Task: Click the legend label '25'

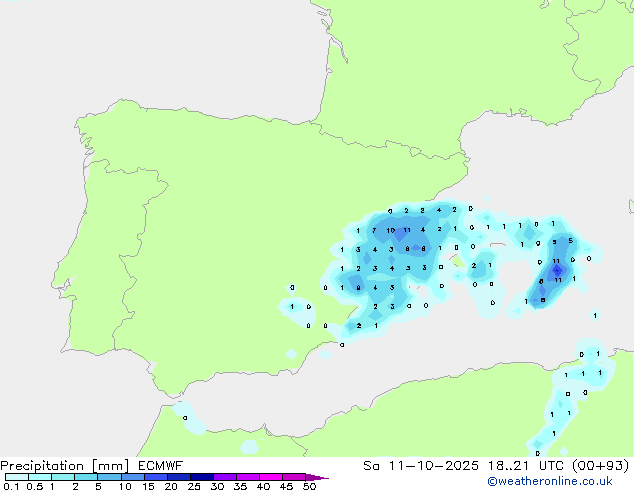Action: click(x=194, y=486)
